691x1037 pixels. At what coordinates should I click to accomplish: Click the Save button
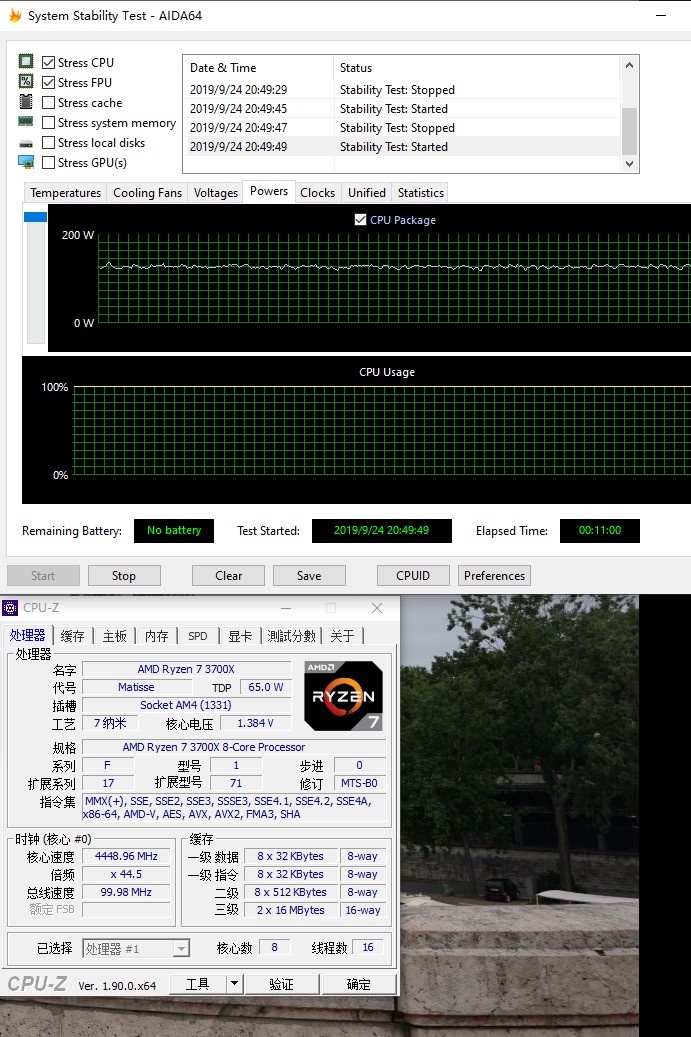(x=309, y=575)
